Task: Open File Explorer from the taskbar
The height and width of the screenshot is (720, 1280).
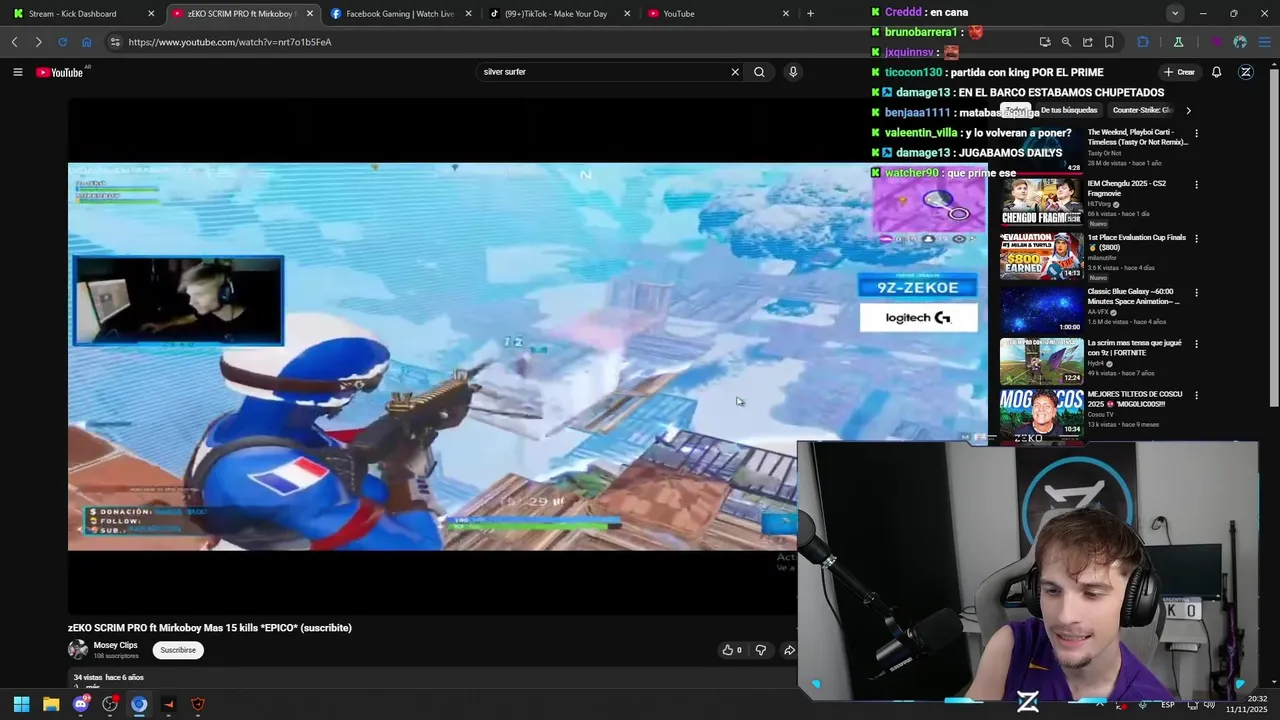Action: click(51, 704)
